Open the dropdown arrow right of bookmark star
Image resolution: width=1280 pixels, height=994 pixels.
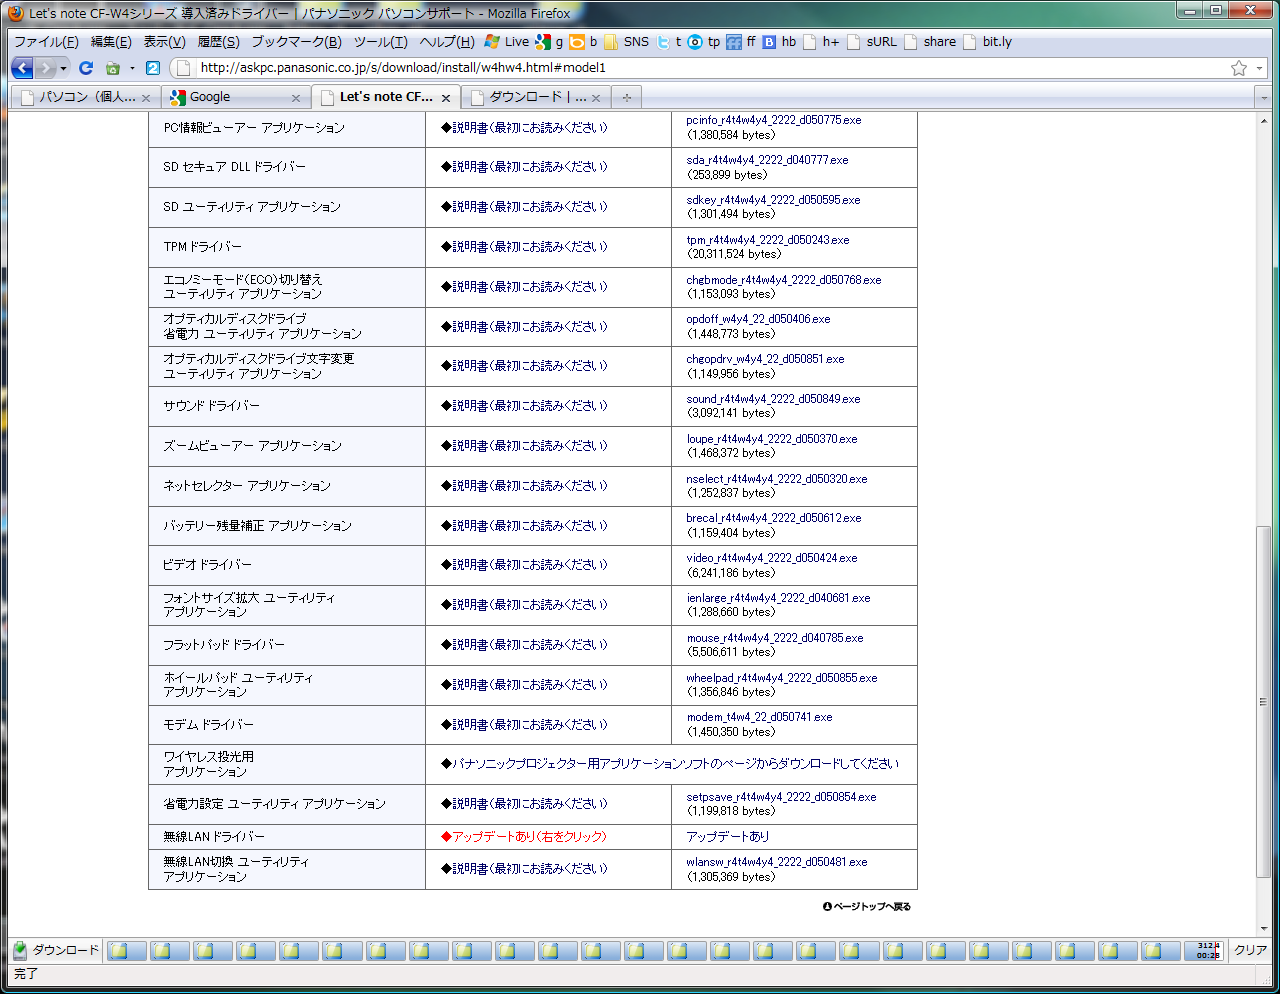(x=1259, y=68)
